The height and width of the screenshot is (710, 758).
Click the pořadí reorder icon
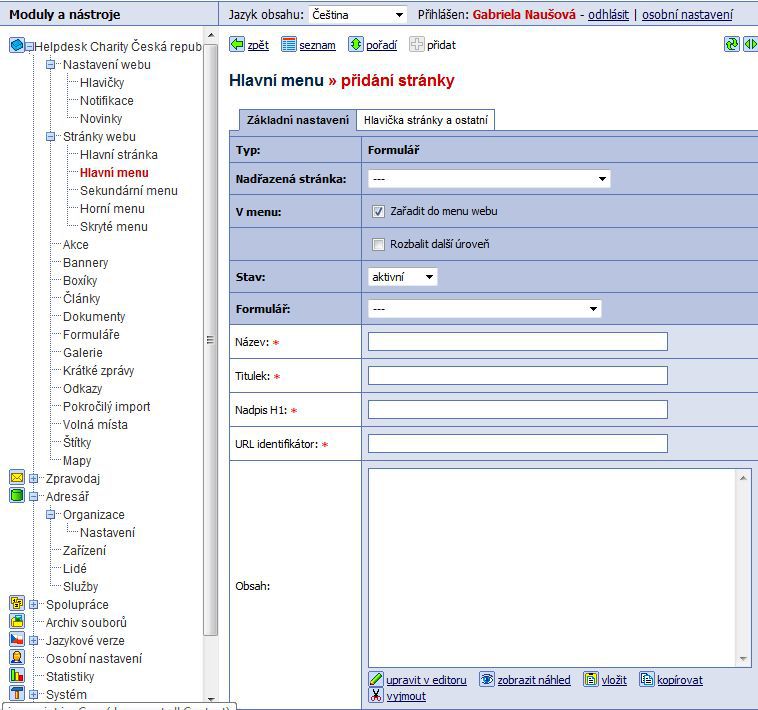point(356,44)
